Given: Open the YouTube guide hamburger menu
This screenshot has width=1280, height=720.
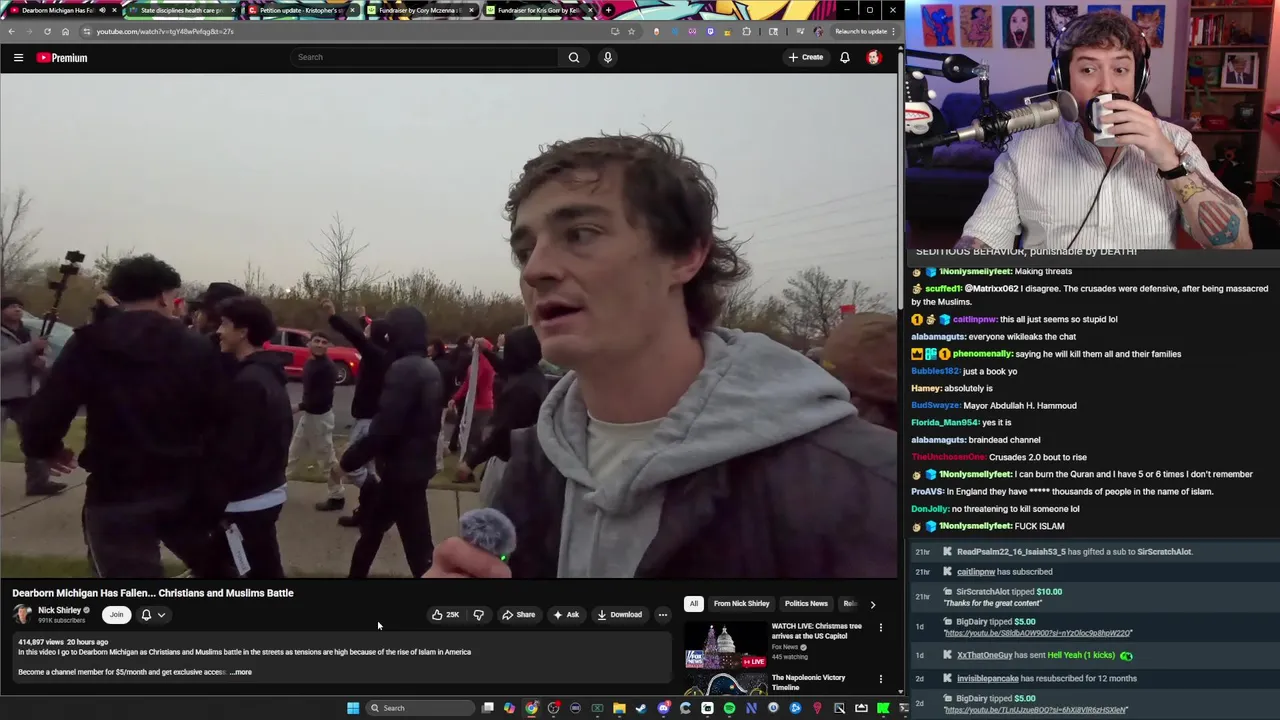Looking at the screenshot, I should click(x=18, y=58).
